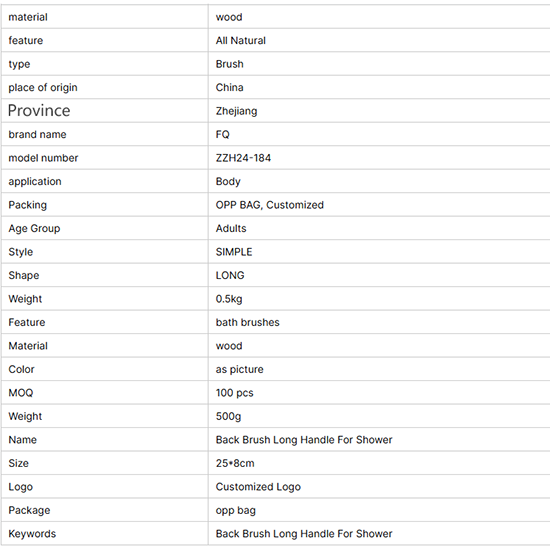
Task: Click the '0.5kg' weight value
Action: point(229,299)
